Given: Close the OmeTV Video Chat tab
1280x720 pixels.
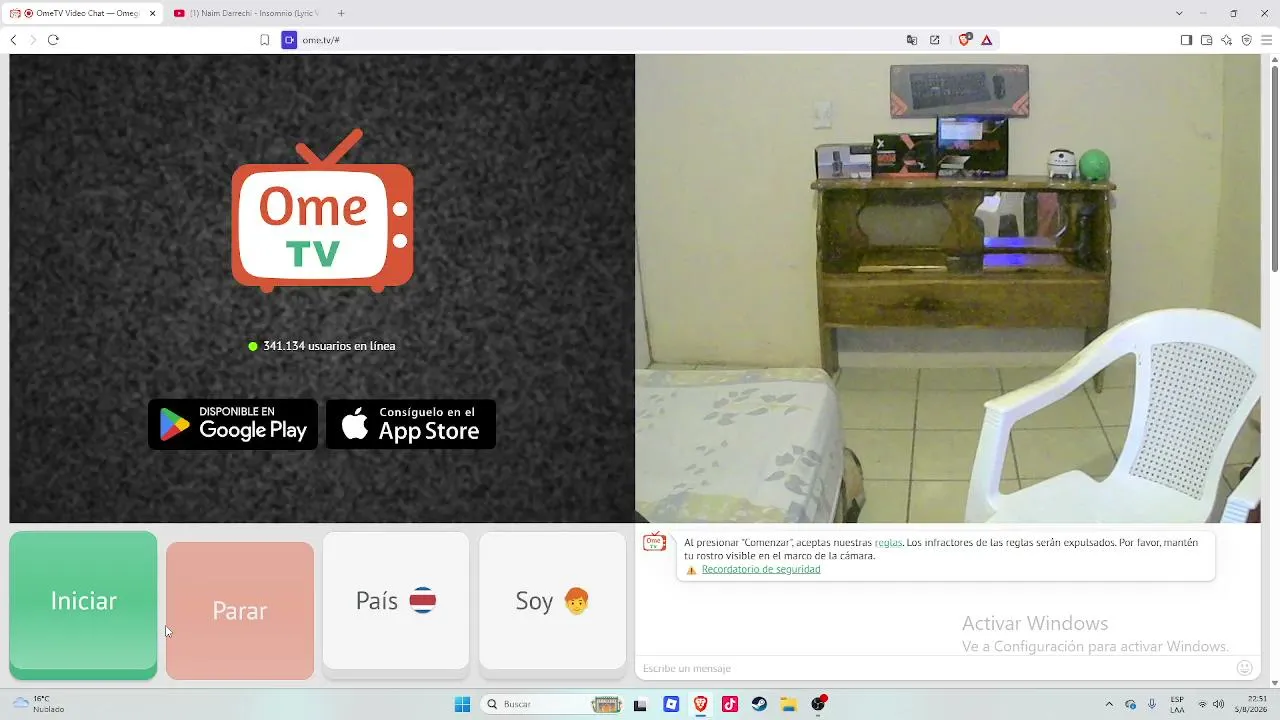Looking at the screenshot, I should pyautogui.click(x=153, y=13).
